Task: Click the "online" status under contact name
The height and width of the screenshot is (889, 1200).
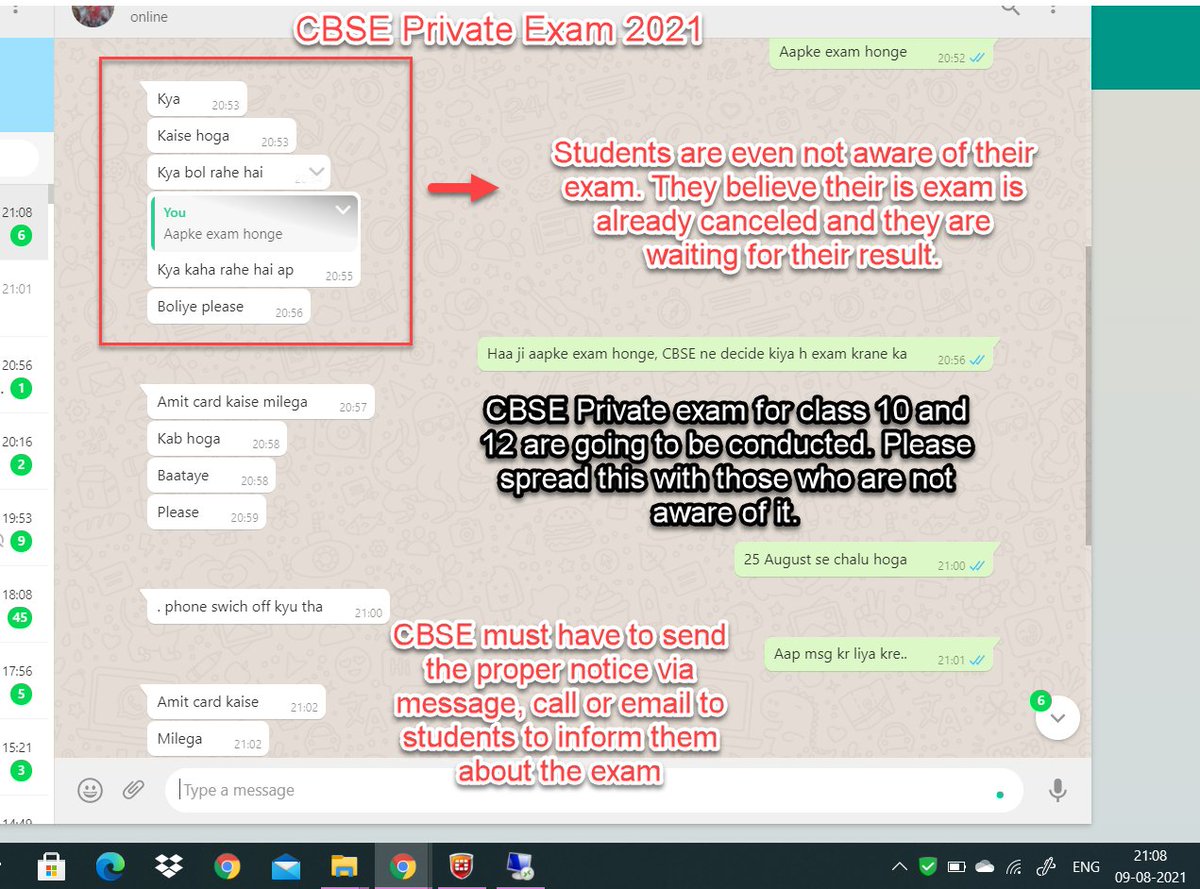Action: pyautogui.click(x=149, y=17)
